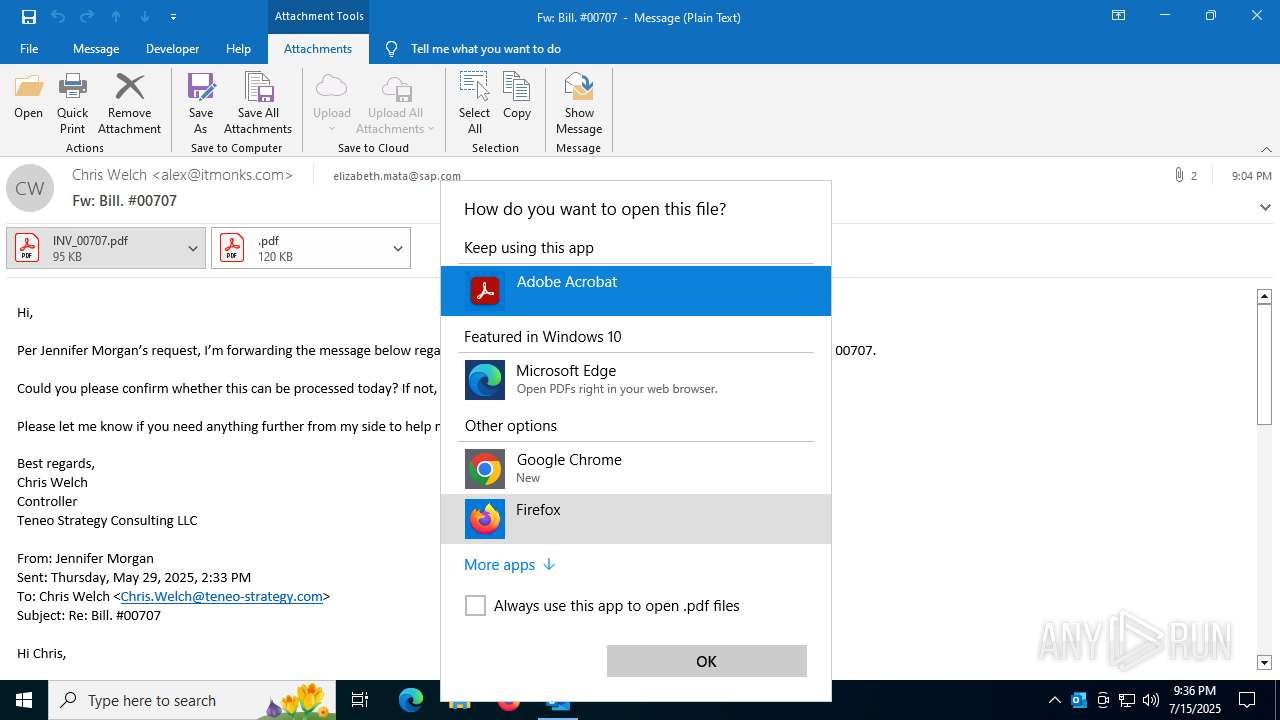Select Adobe Acrobat to open the file
The image size is (1280, 720).
[636, 291]
